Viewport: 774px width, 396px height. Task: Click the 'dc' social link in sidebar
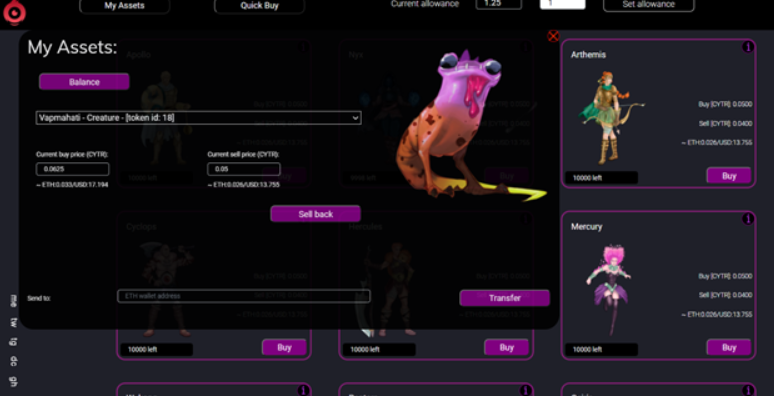coord(13,361)
